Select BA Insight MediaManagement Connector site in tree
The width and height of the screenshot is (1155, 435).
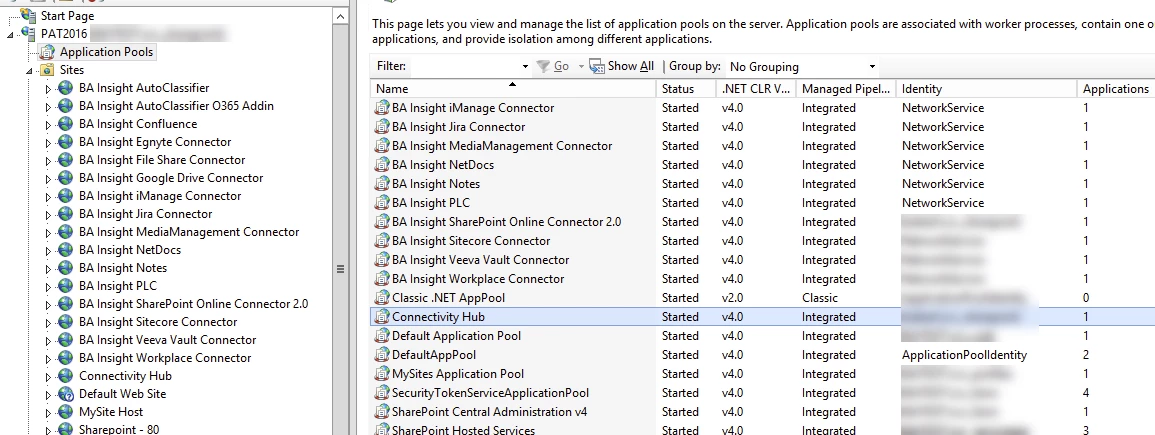189,232
